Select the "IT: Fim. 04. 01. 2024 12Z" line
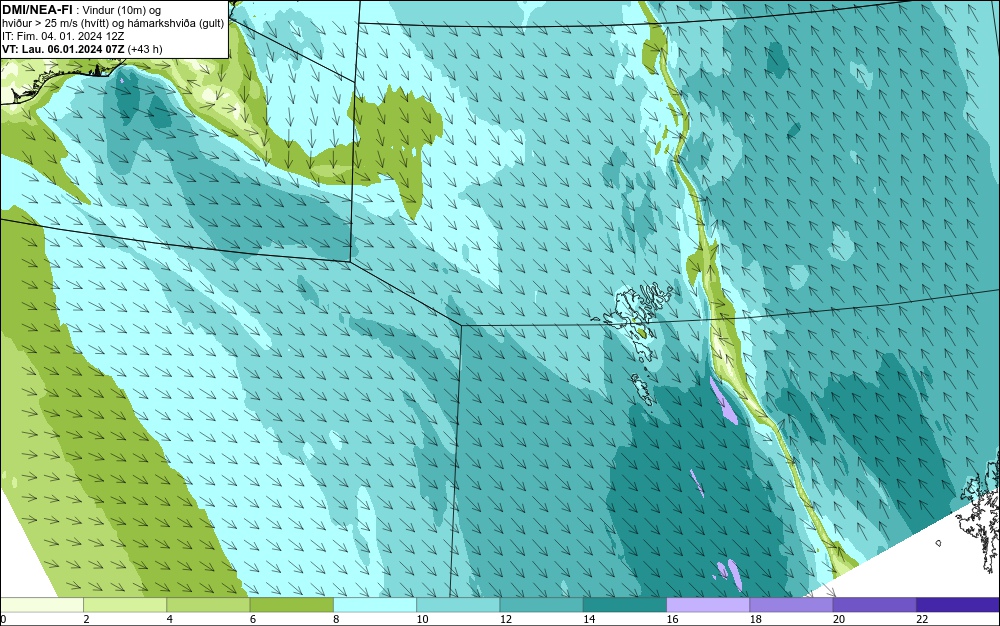Screen dimensions: 1000x626 pos(63,36)
